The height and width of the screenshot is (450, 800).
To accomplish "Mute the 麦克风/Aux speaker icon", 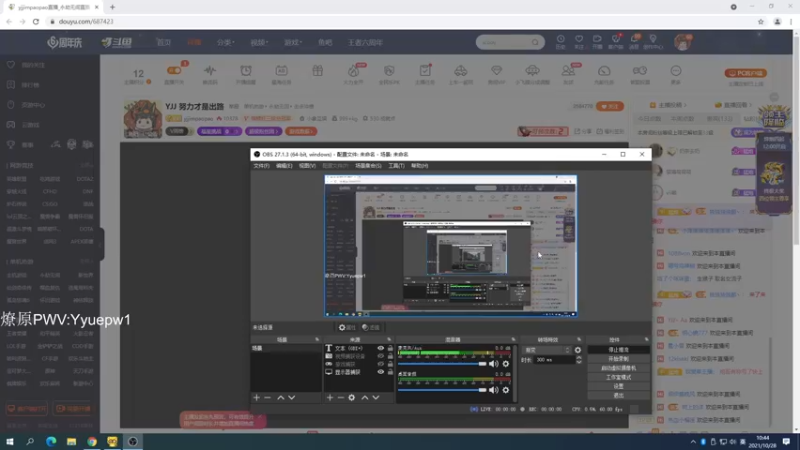I will [493, 364].
